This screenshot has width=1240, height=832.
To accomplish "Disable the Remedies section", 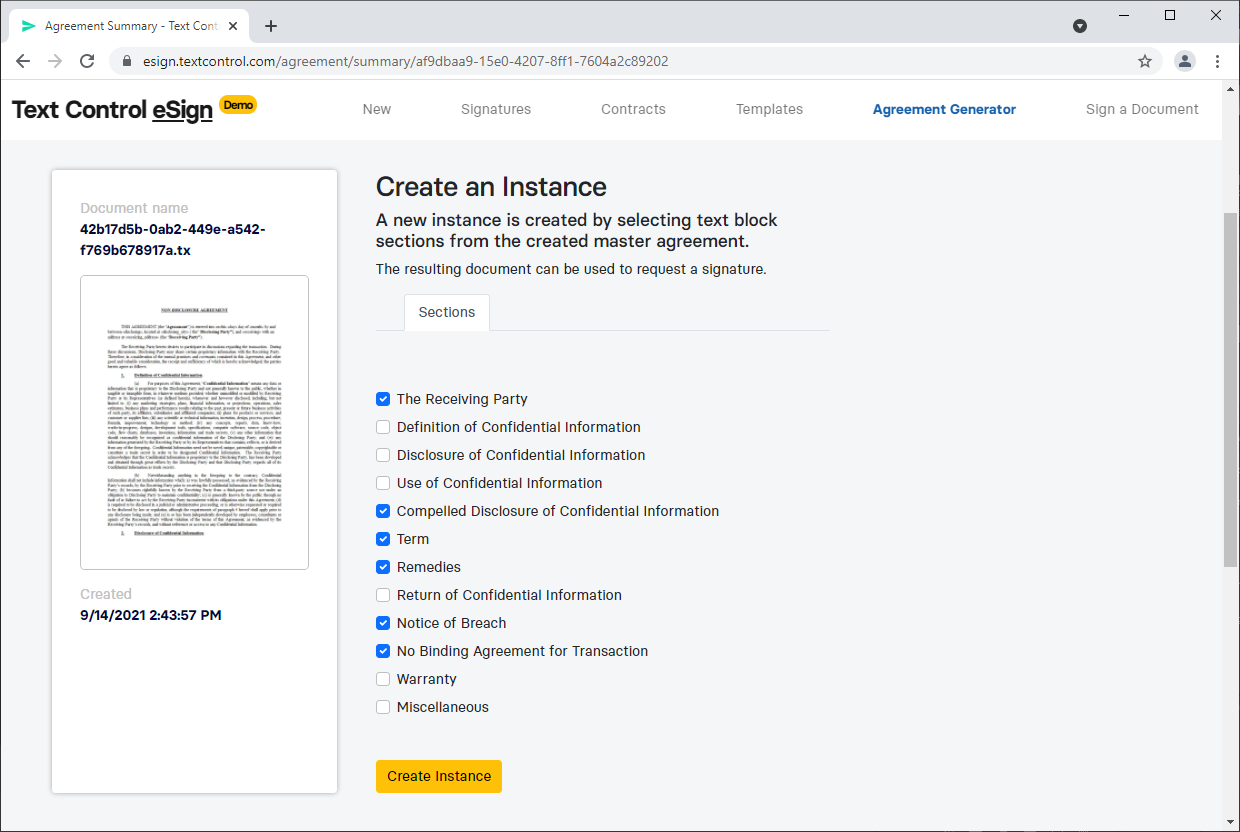I will click(x=383, y=567).
